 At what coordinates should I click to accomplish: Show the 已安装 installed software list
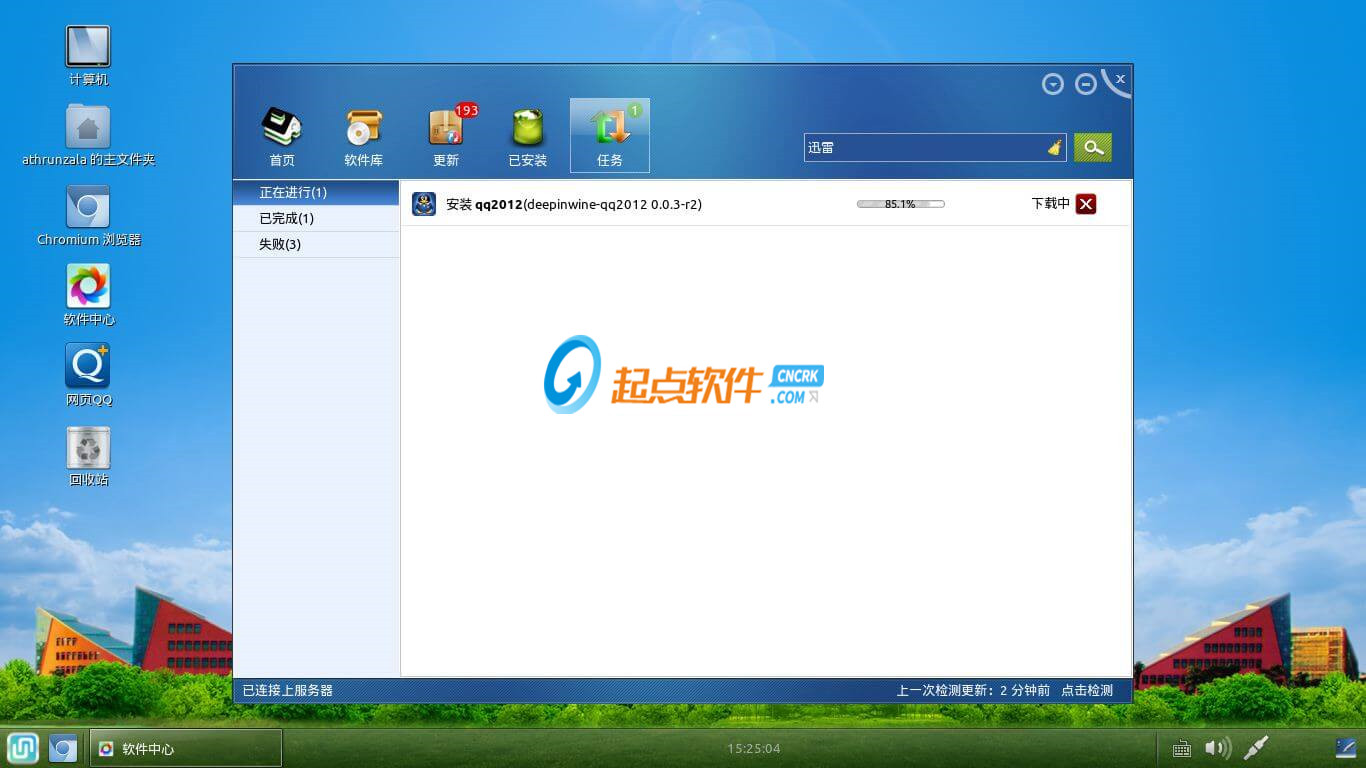point(528,137)
